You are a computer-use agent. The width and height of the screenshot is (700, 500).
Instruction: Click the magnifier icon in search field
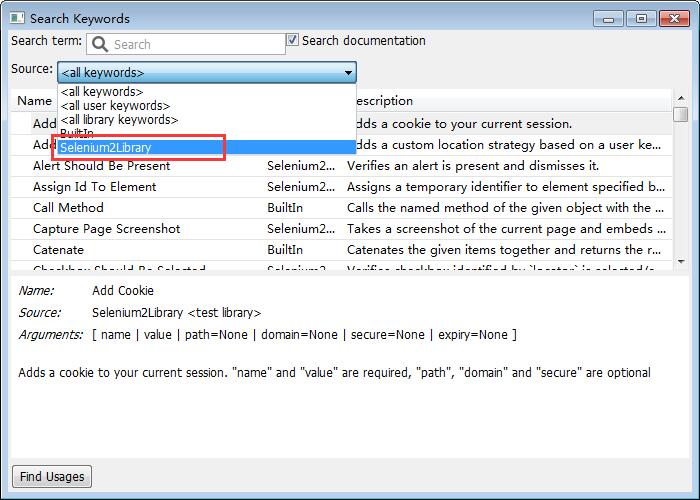point(99,44)
